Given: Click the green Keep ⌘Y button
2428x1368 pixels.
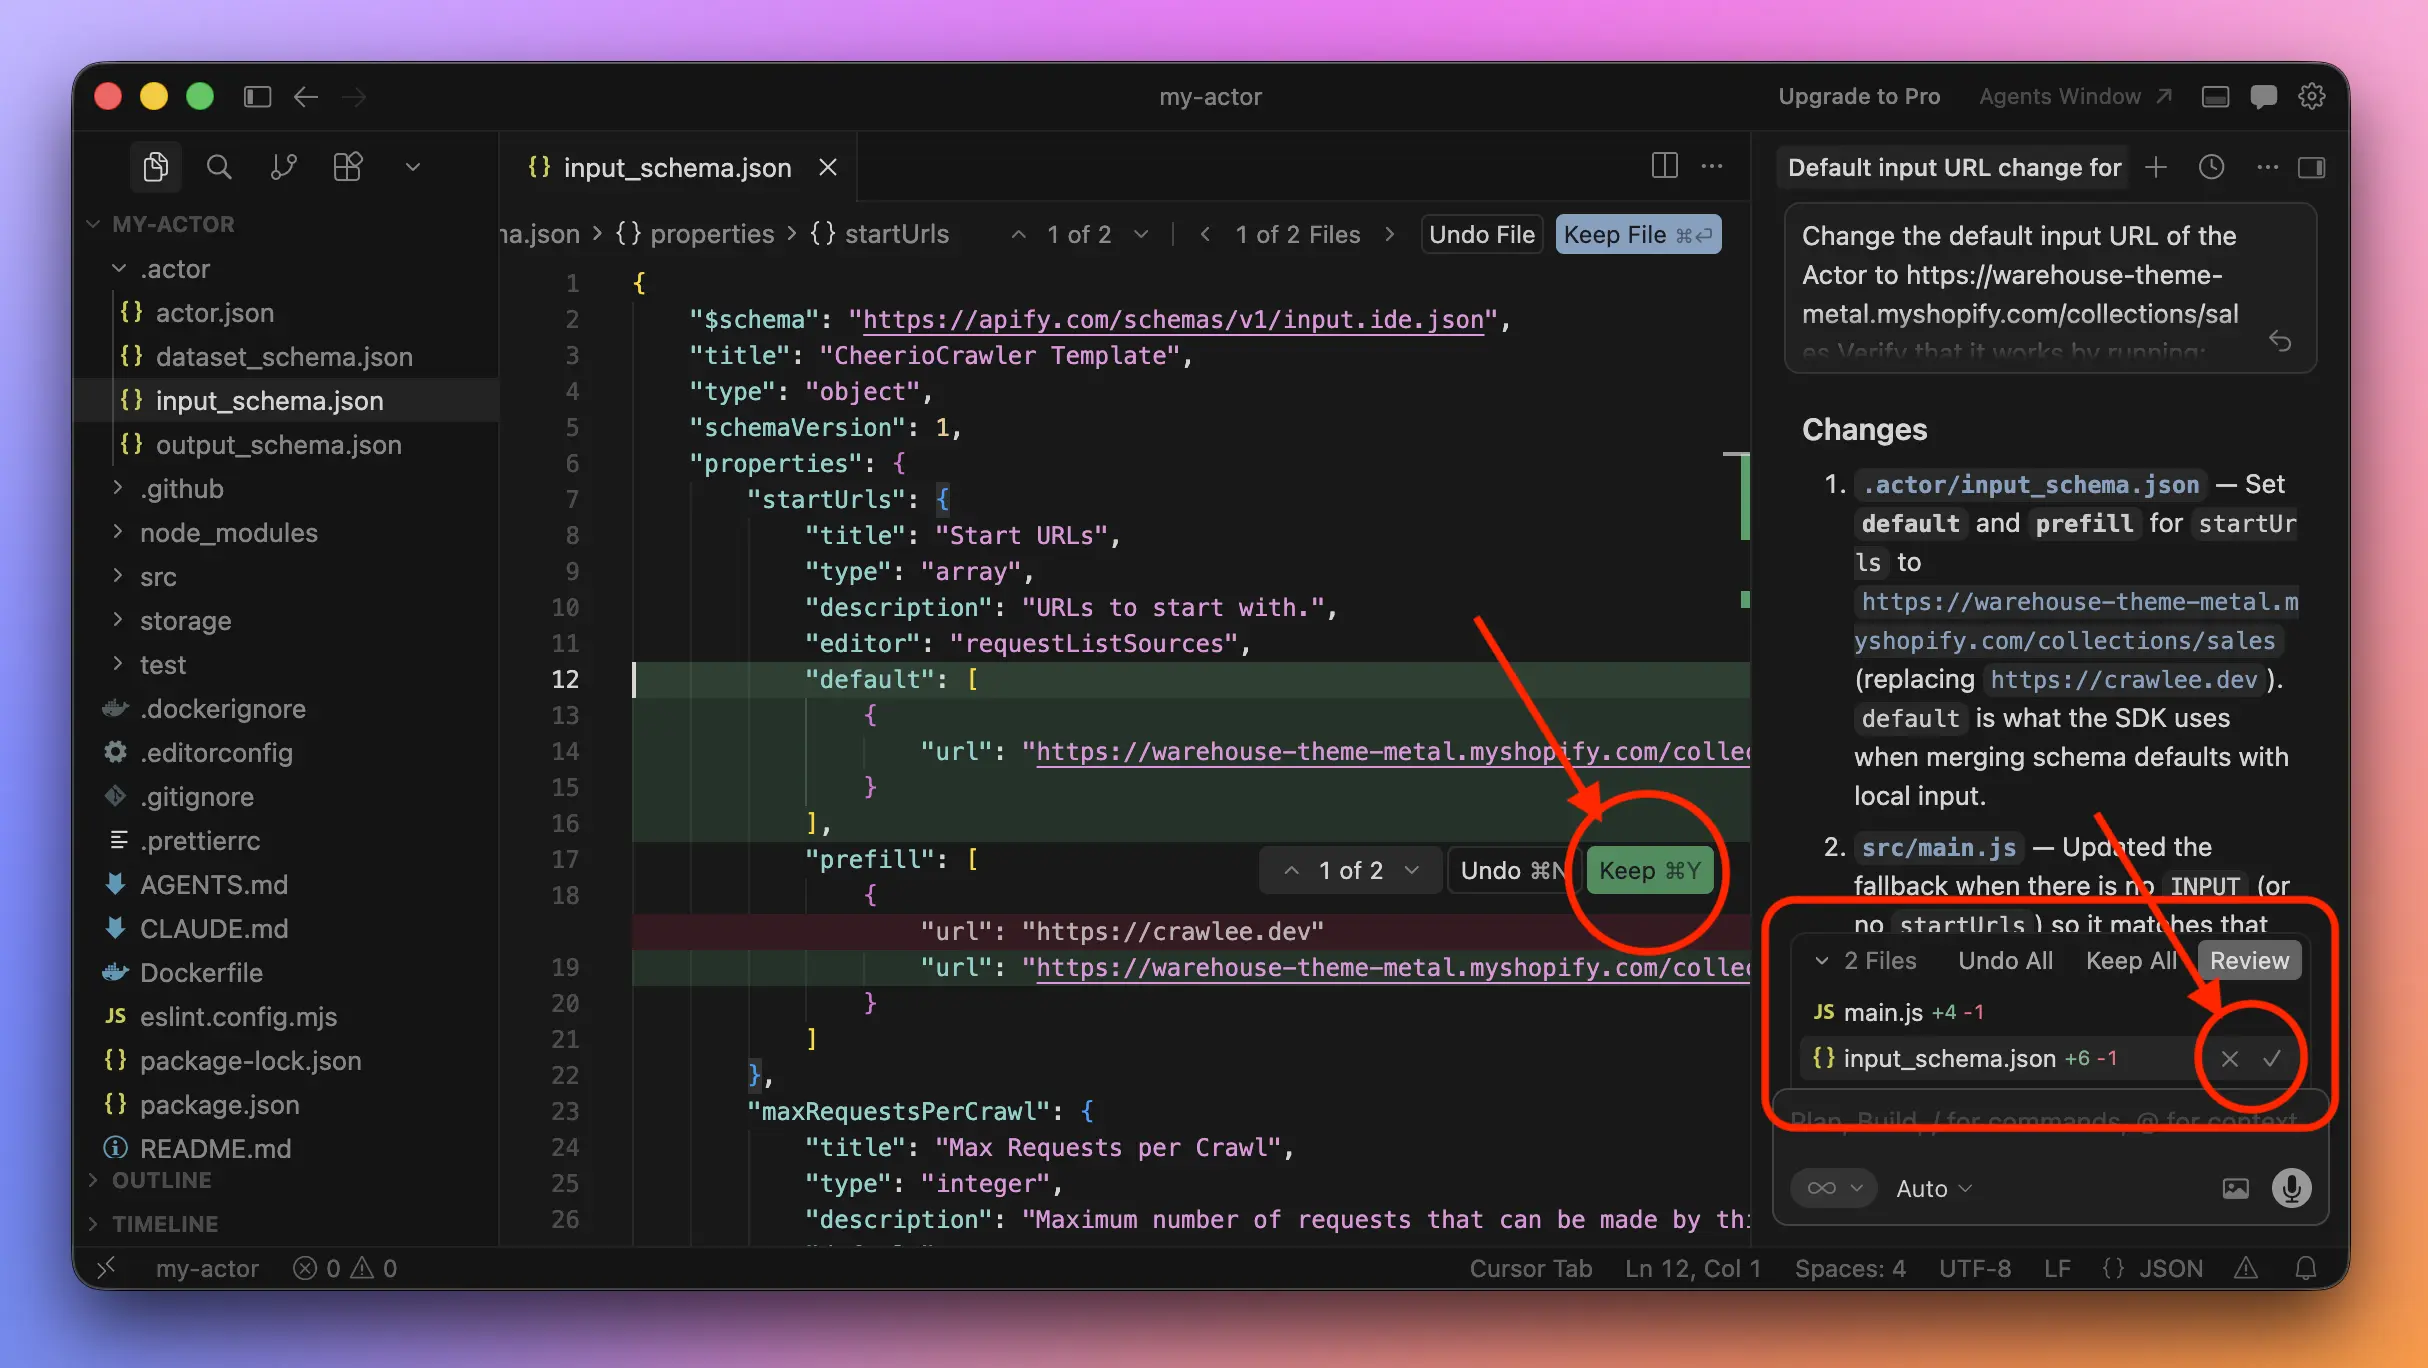Looking at the screenshot, I should [x=1649, y=871].
